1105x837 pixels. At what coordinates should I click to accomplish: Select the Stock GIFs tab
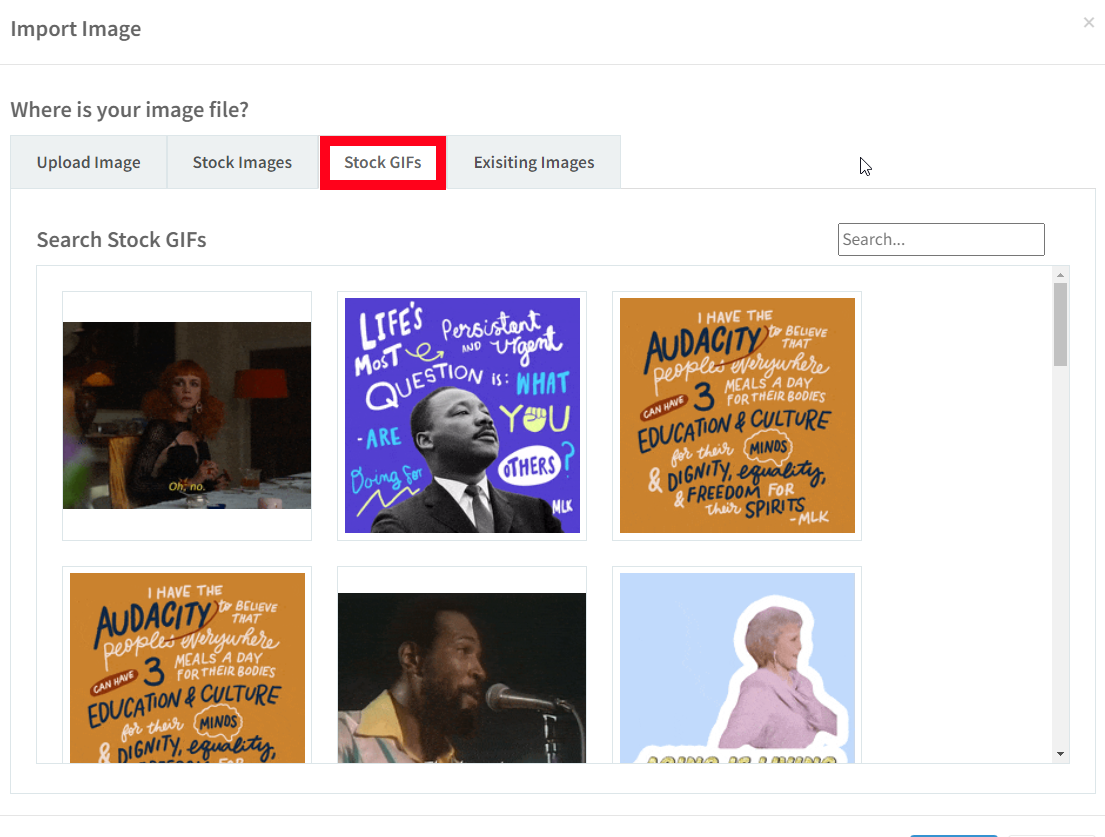[x=383, y=162]
